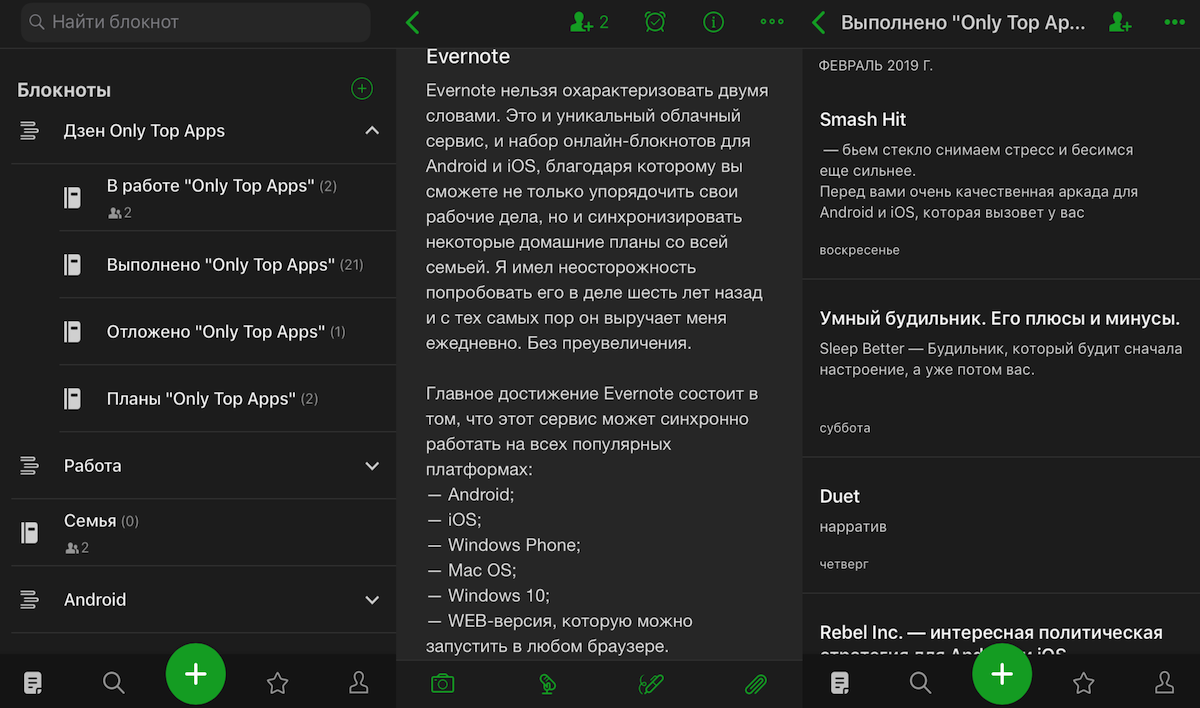Open the Smash Hit note
The height and width of the screenshot is (708, 1200).
coord(1001,182)
